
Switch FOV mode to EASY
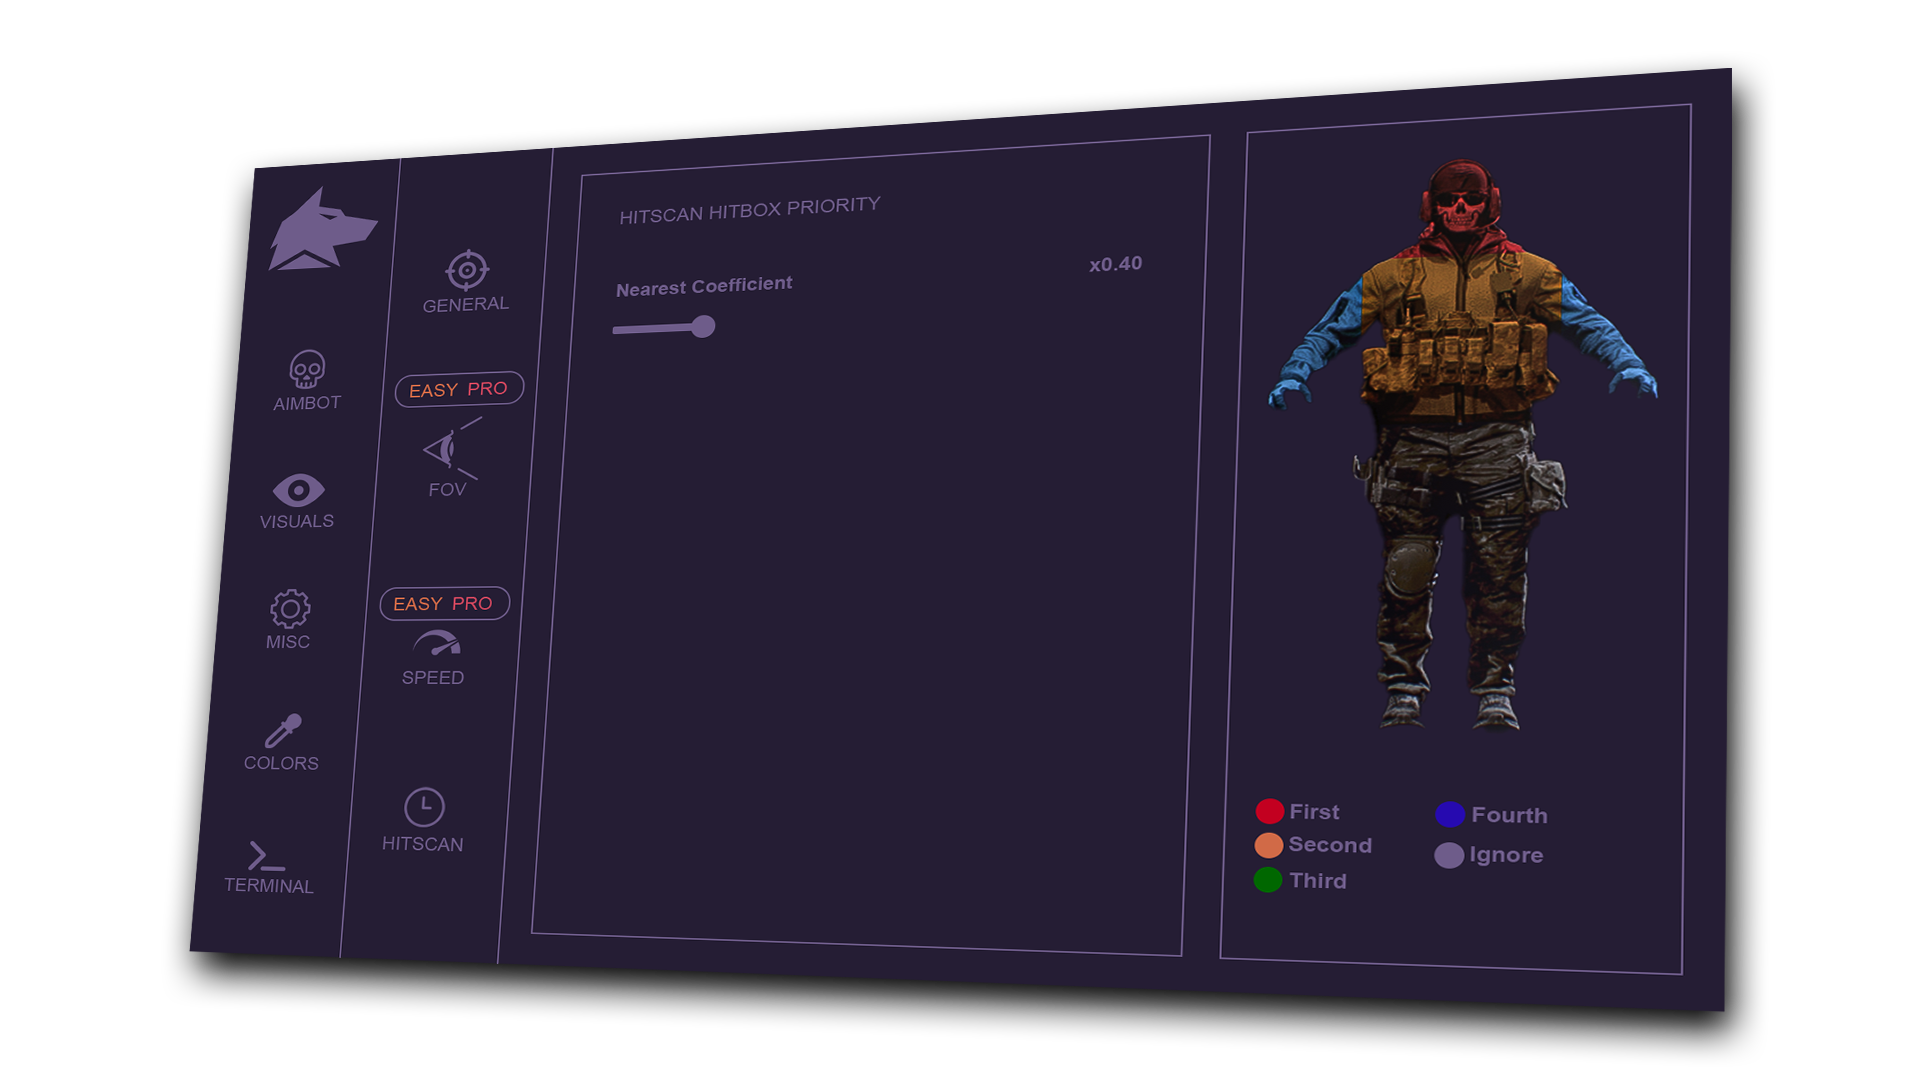click(x=433, y=391)
